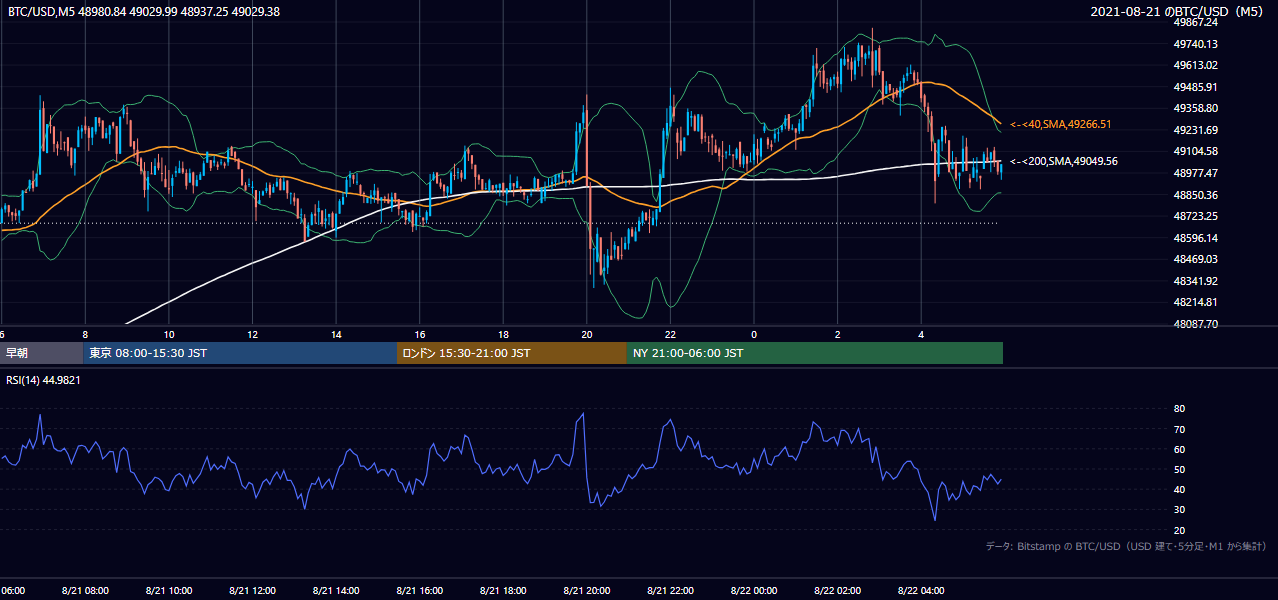The width and height of the screenshot is (1278, 600).
Task: Select the 2021-08-21 のBTC/USD（M5） chart title
Action: click(1179, 11)
